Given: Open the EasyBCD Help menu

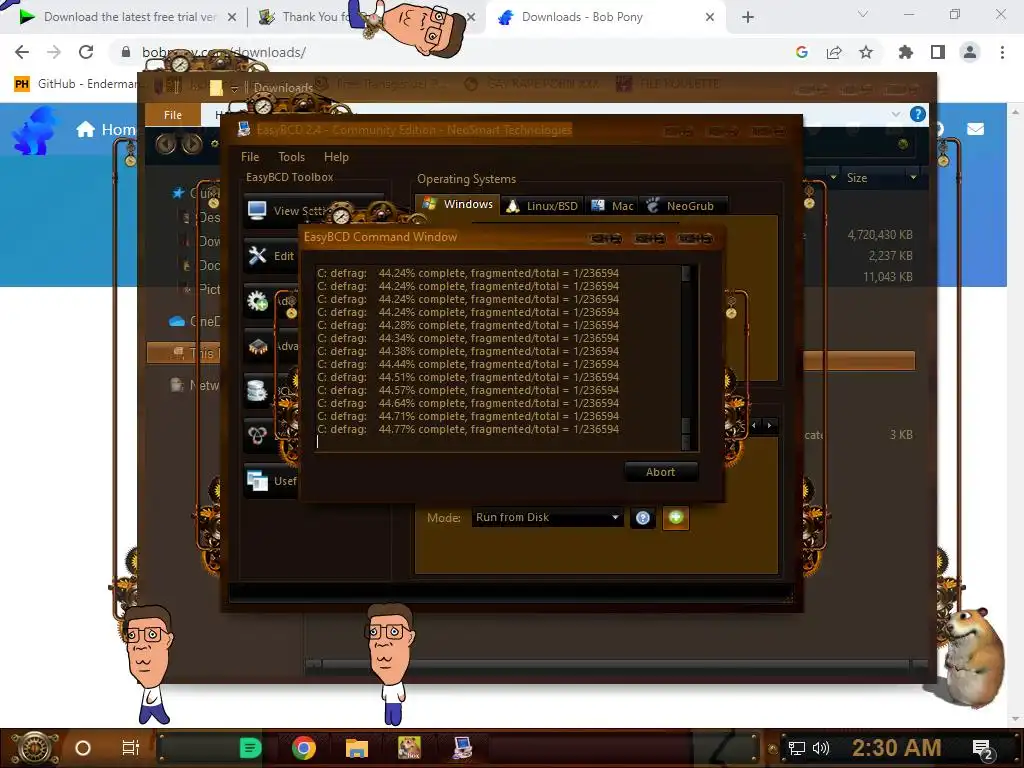Looking at the screenshot, I should pos(336,157).
